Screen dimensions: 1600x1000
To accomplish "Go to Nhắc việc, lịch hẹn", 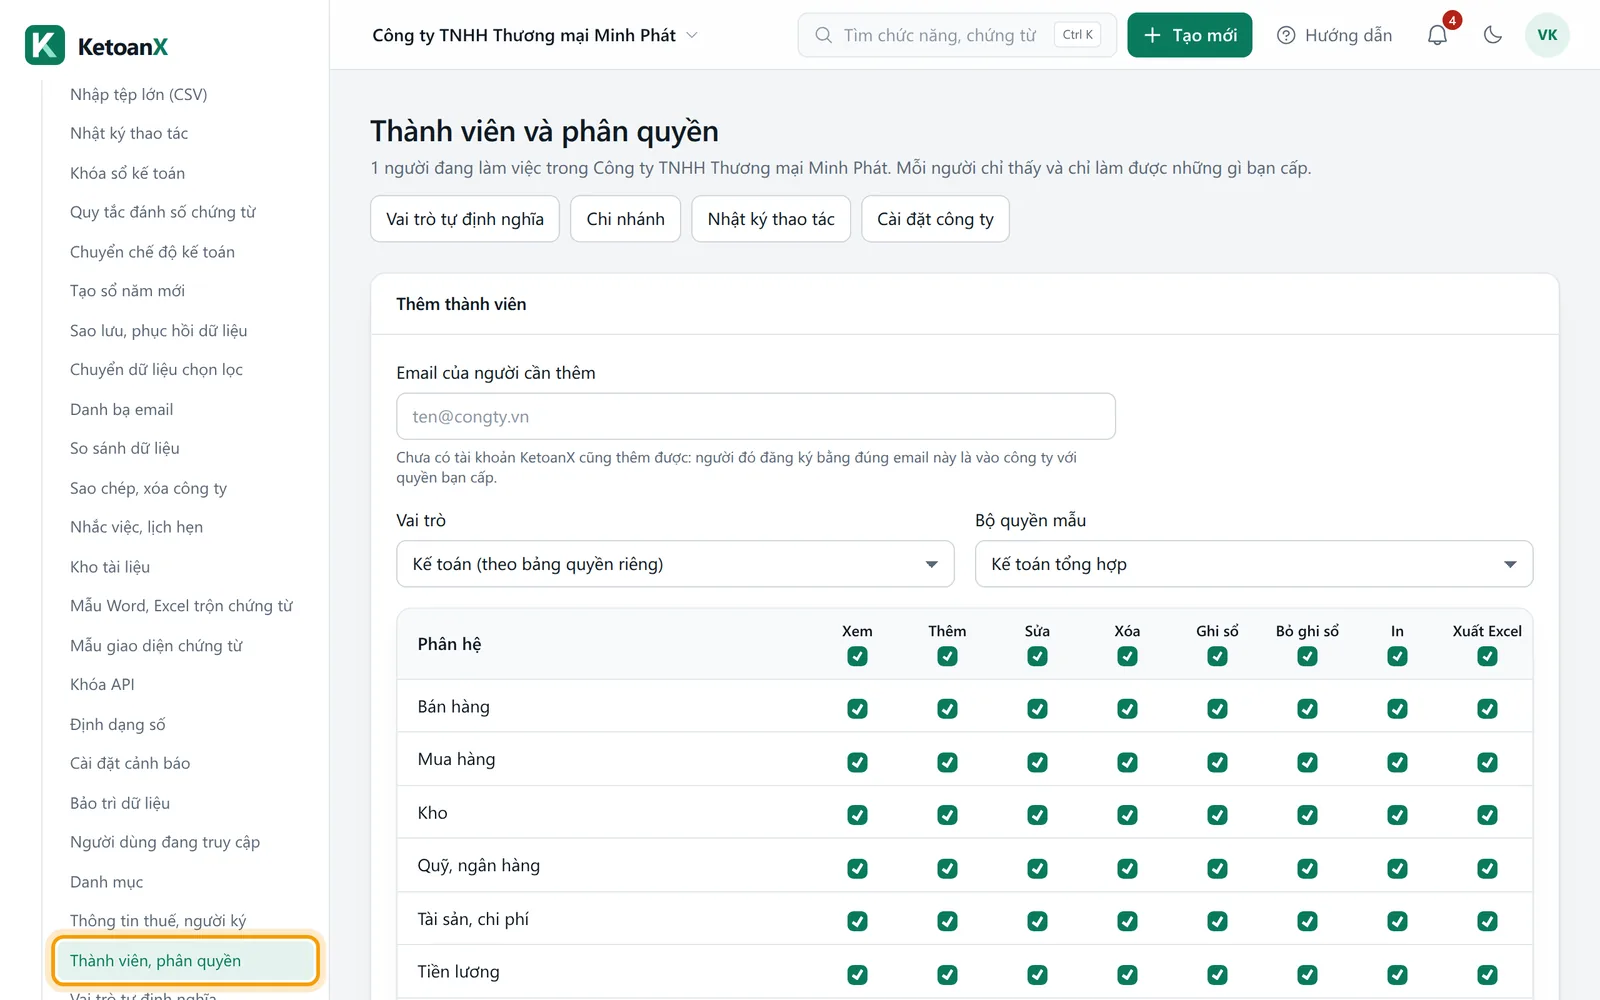I will (136, 527).
